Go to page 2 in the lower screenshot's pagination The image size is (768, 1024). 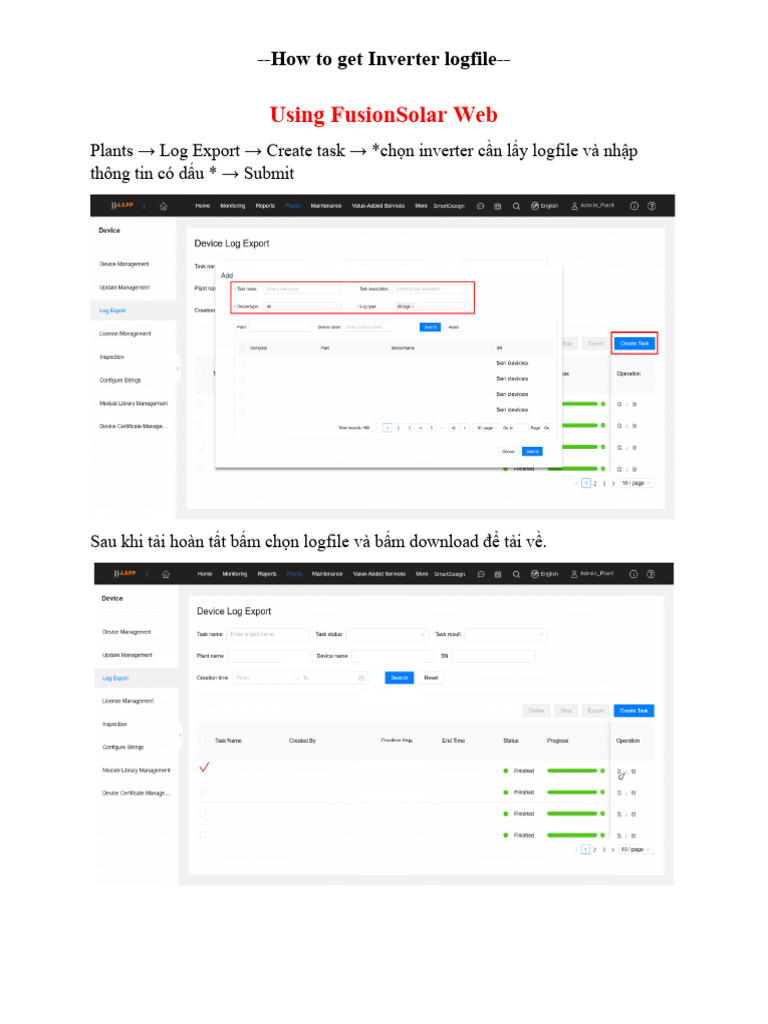point(594,850)
